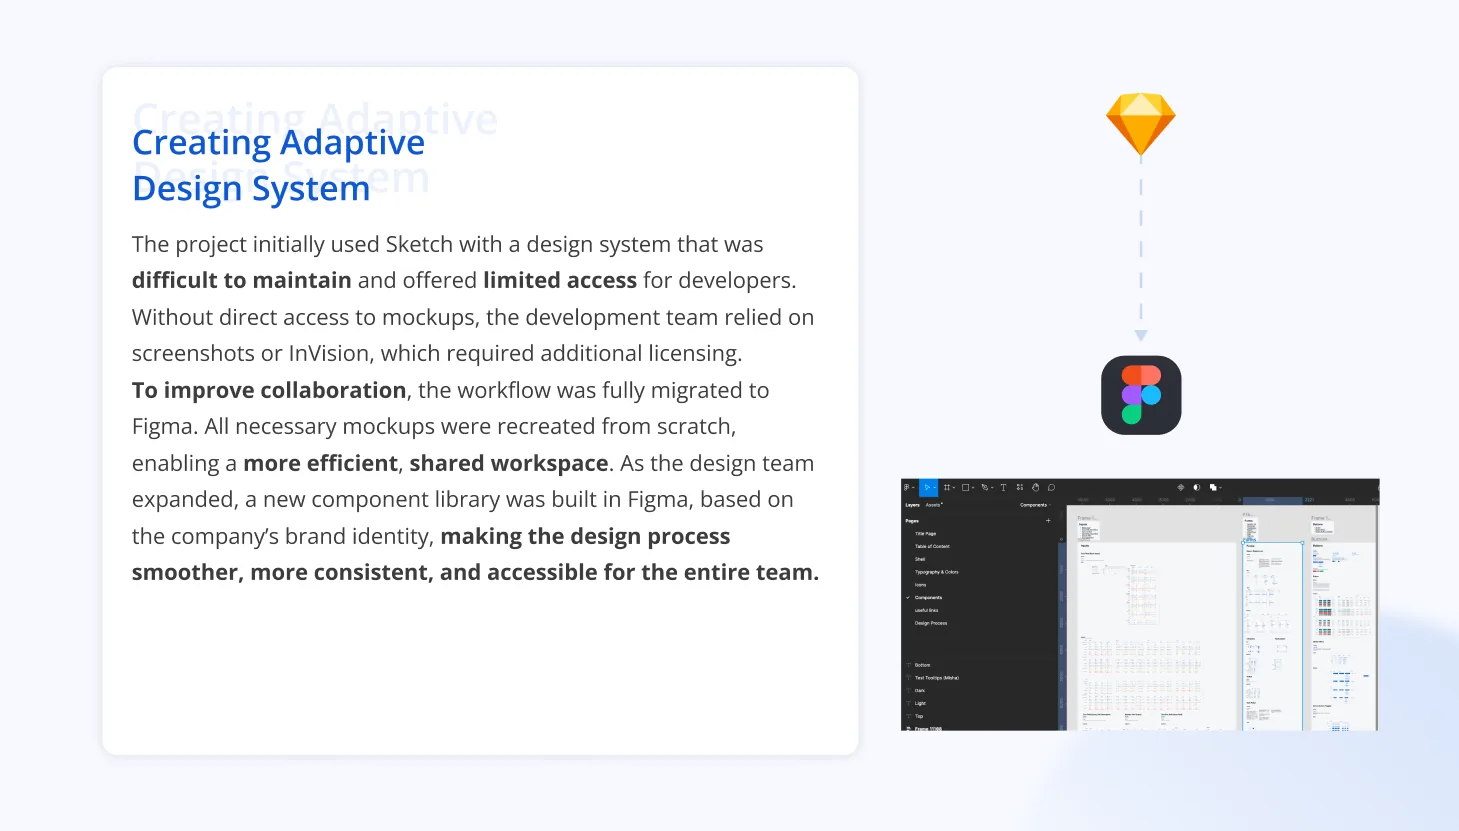Click the Figma app logo
This screenshot has width=1459, height=831.
click(1141, 395)
